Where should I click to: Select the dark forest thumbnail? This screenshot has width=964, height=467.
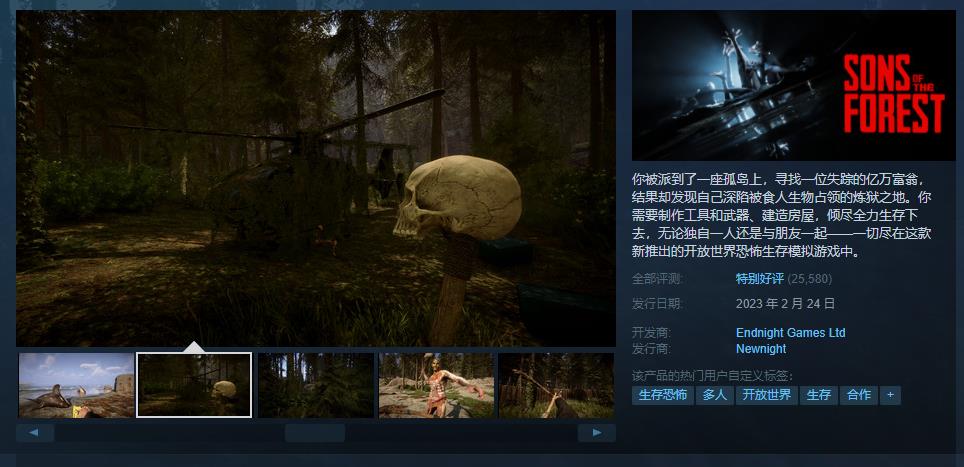[x=316, y=385]
